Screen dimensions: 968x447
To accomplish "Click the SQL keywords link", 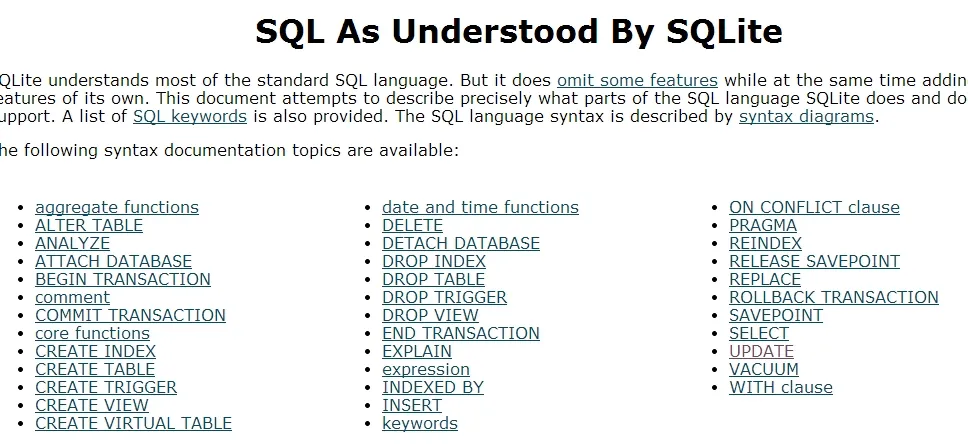I will click(x=189, y=116).
